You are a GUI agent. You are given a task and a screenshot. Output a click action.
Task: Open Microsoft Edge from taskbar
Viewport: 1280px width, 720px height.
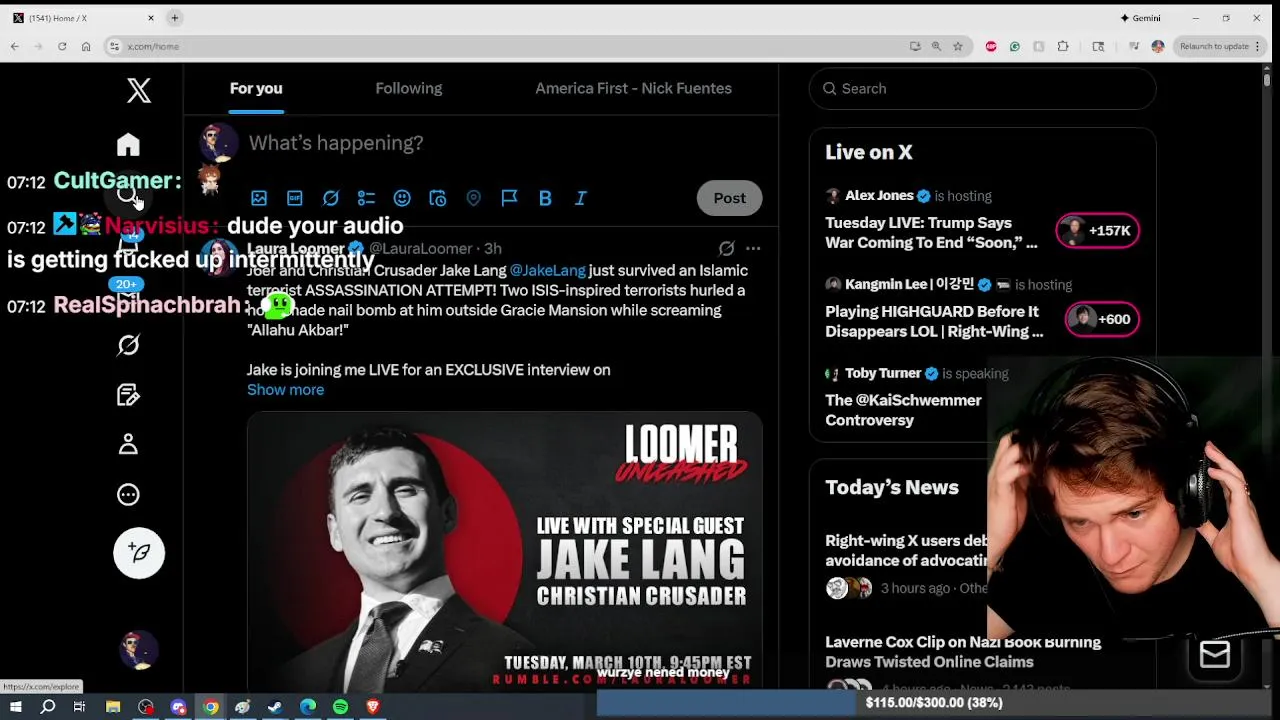coord(308,707)
